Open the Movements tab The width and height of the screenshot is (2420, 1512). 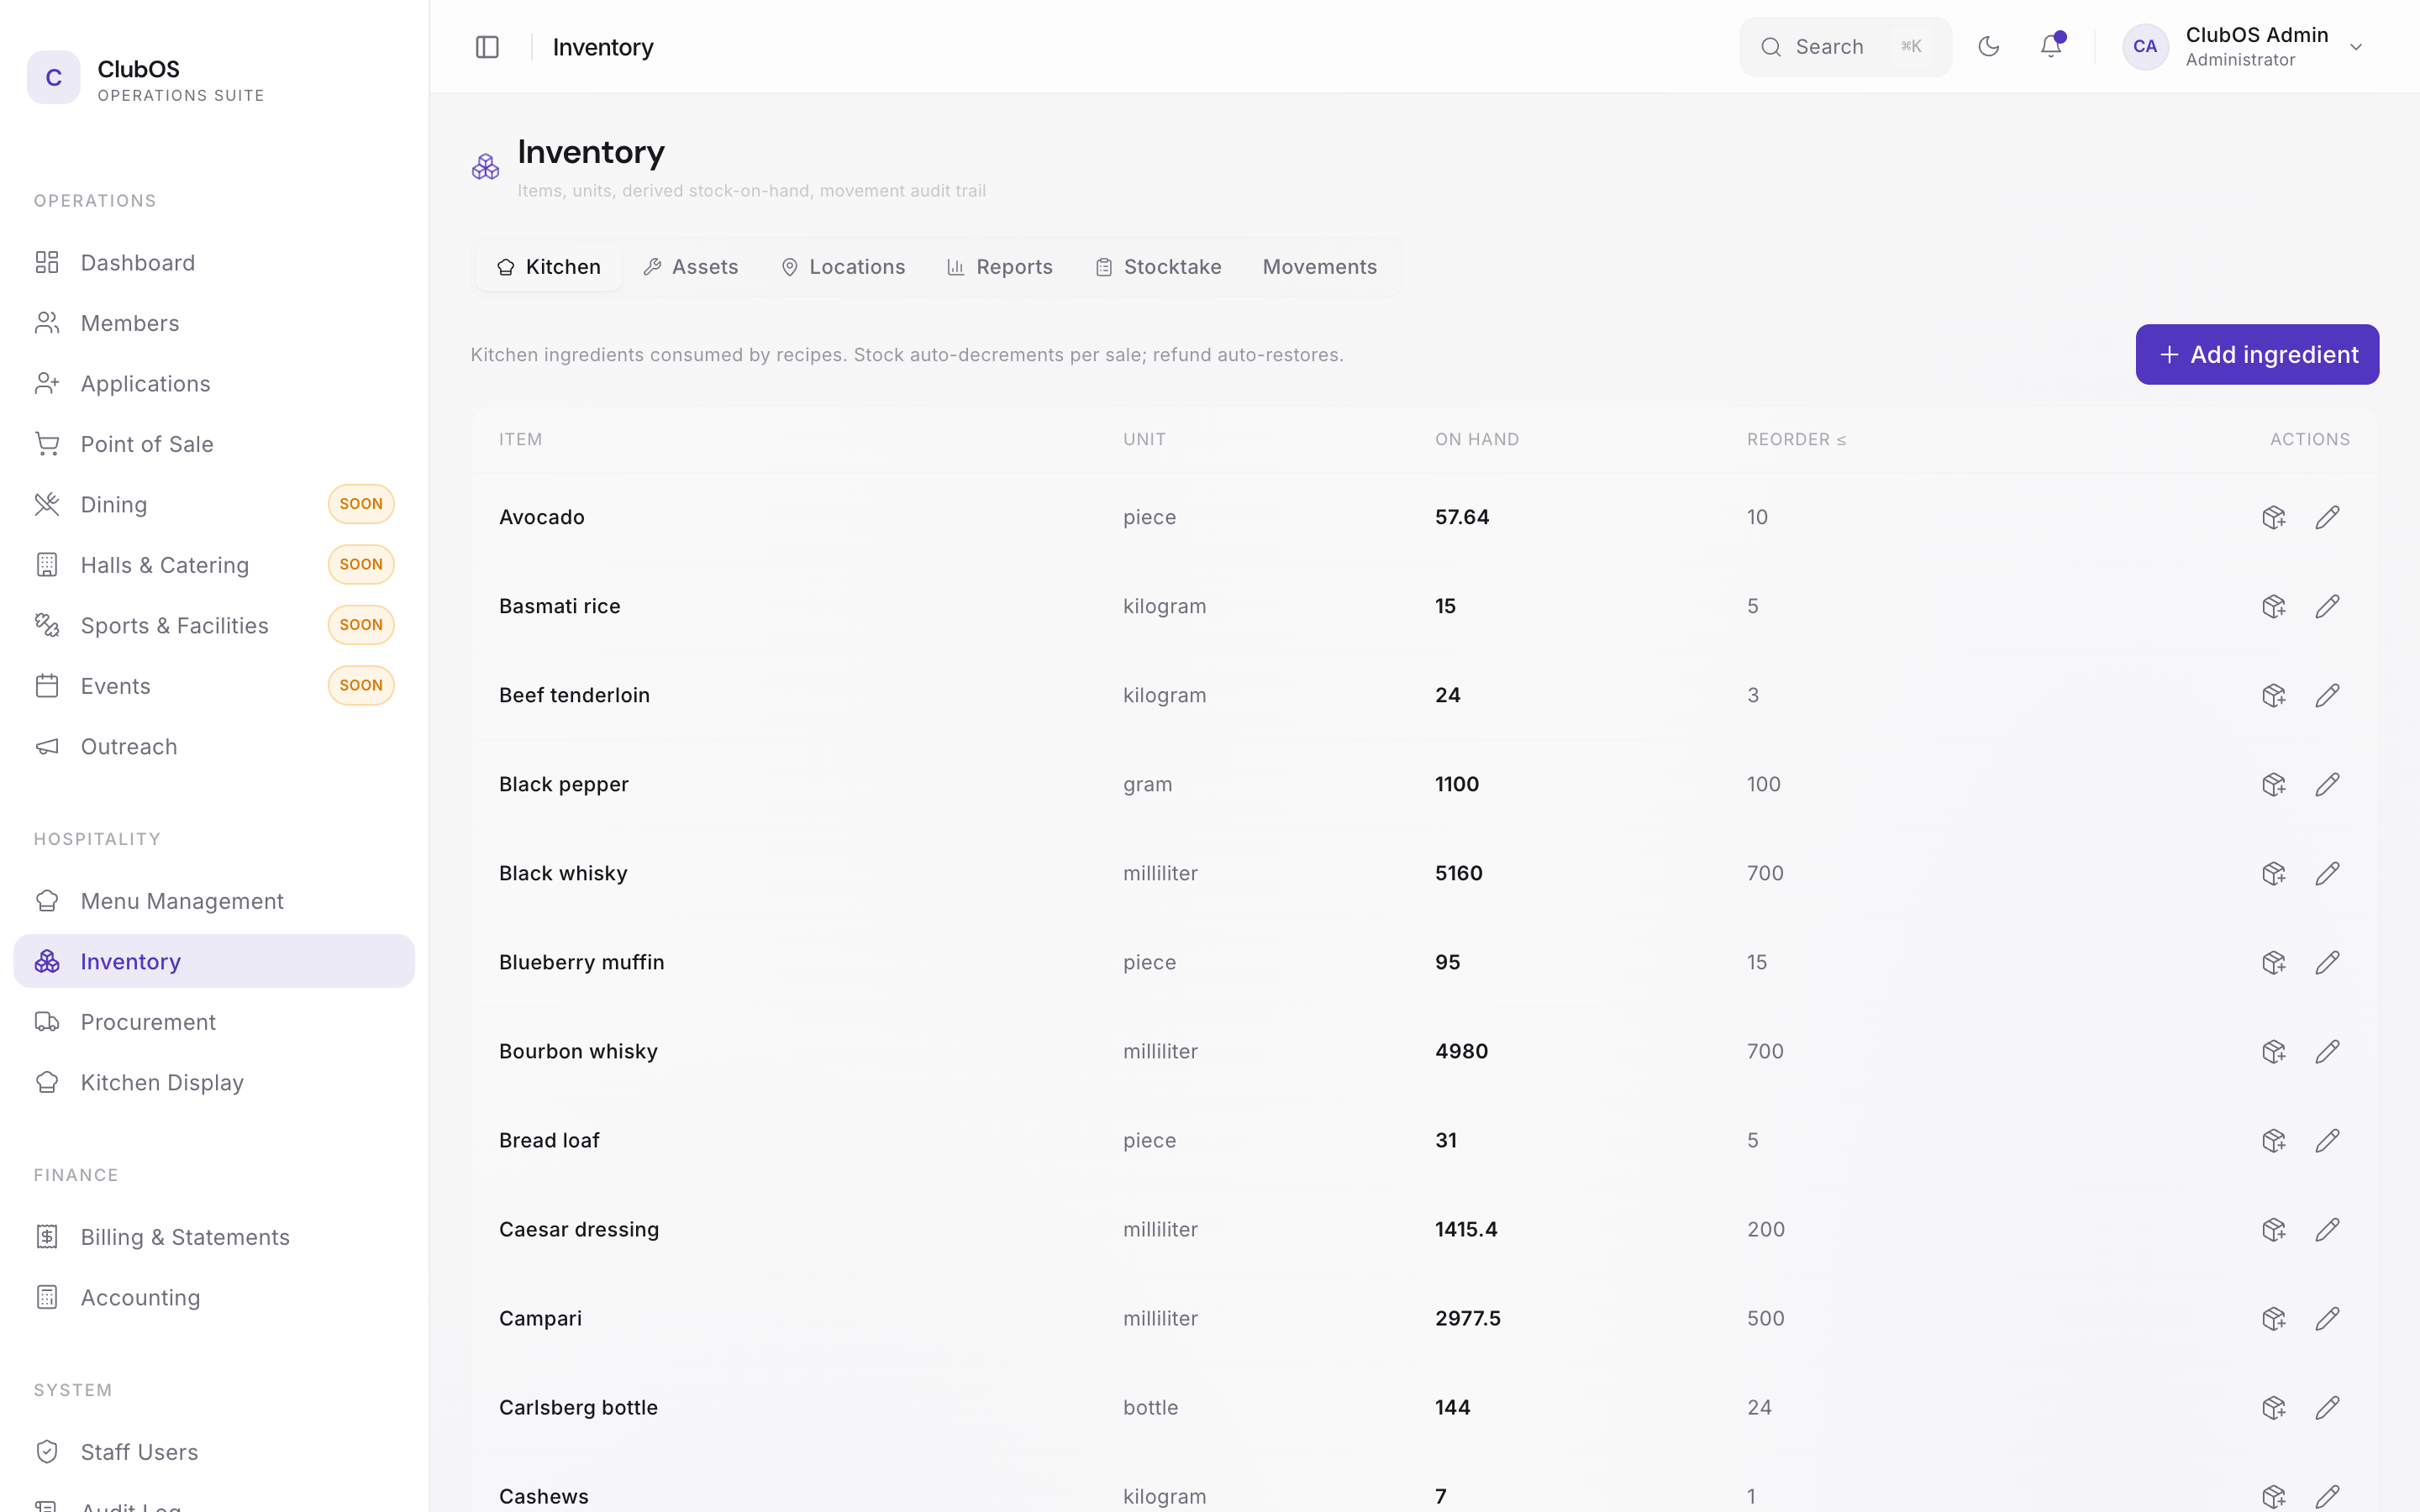(1320, 267)
